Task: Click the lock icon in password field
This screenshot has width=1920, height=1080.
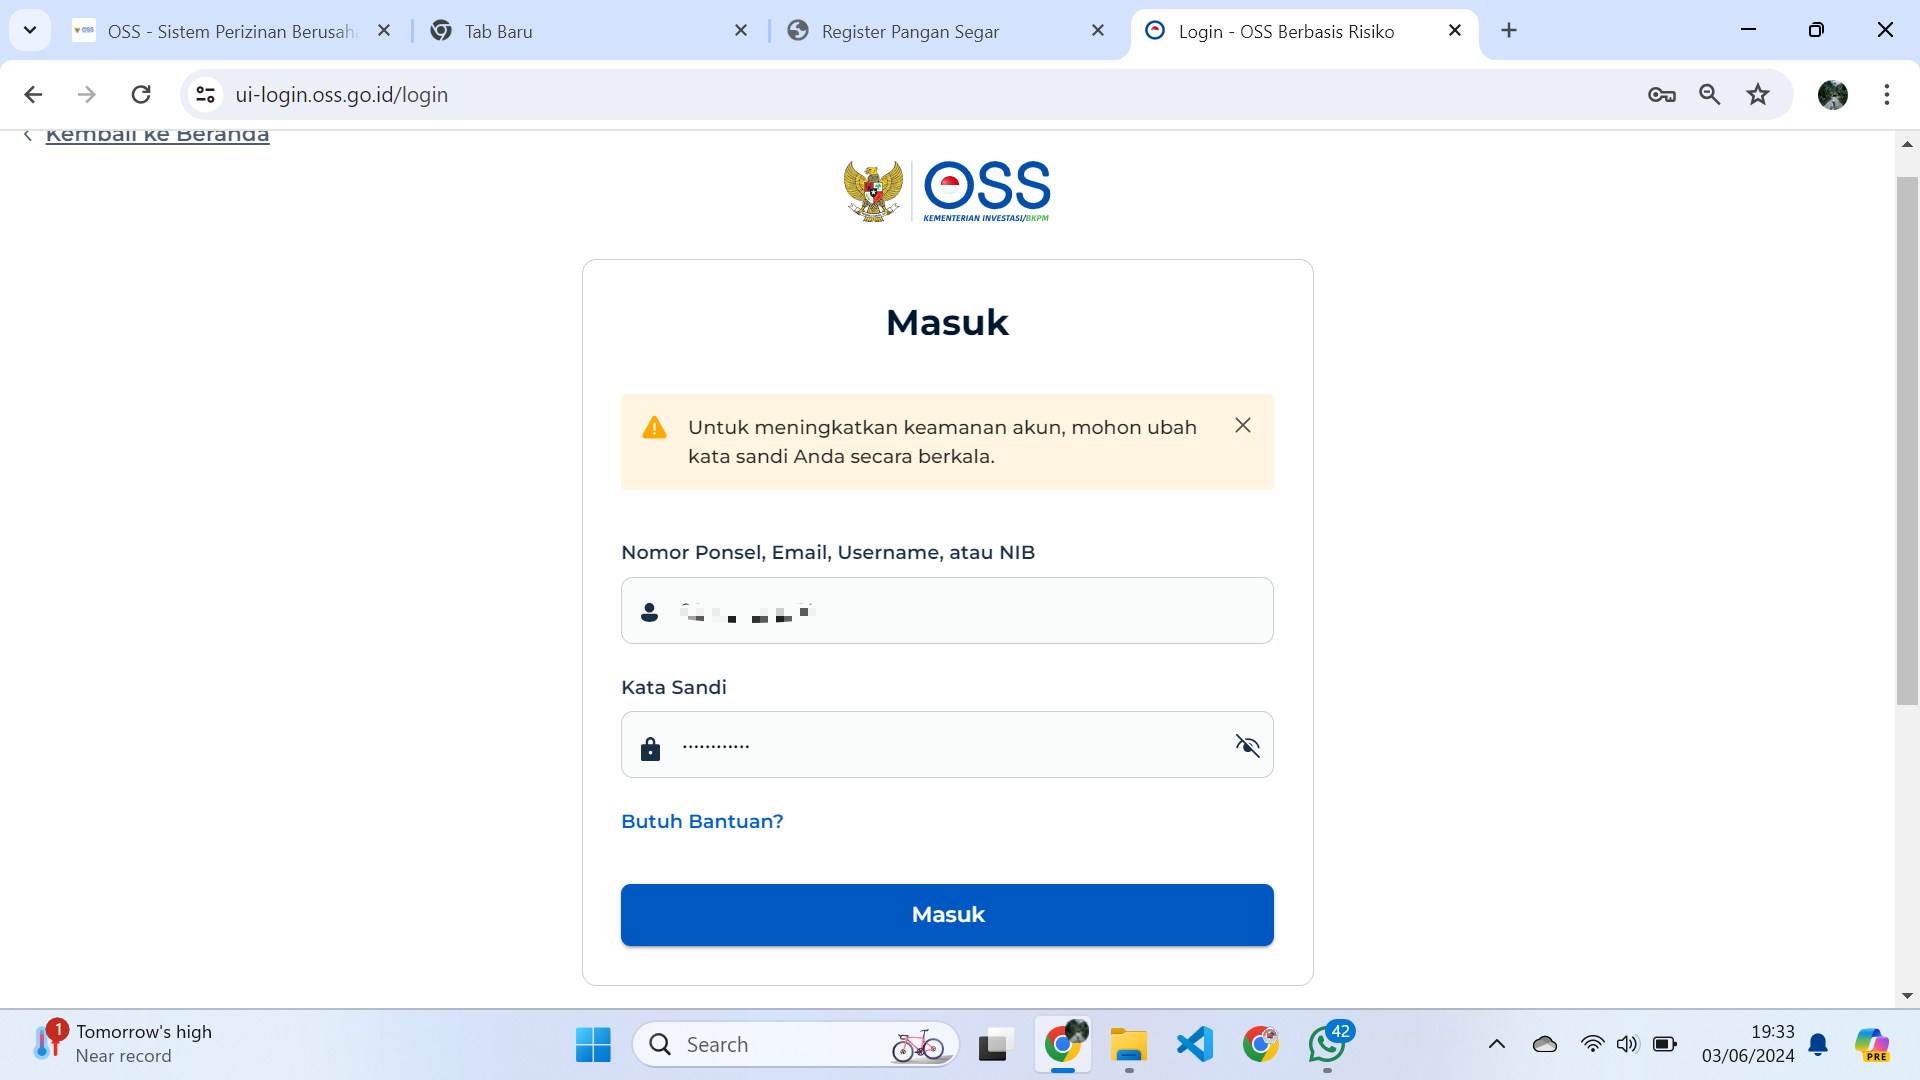Action: pos(650,744)
